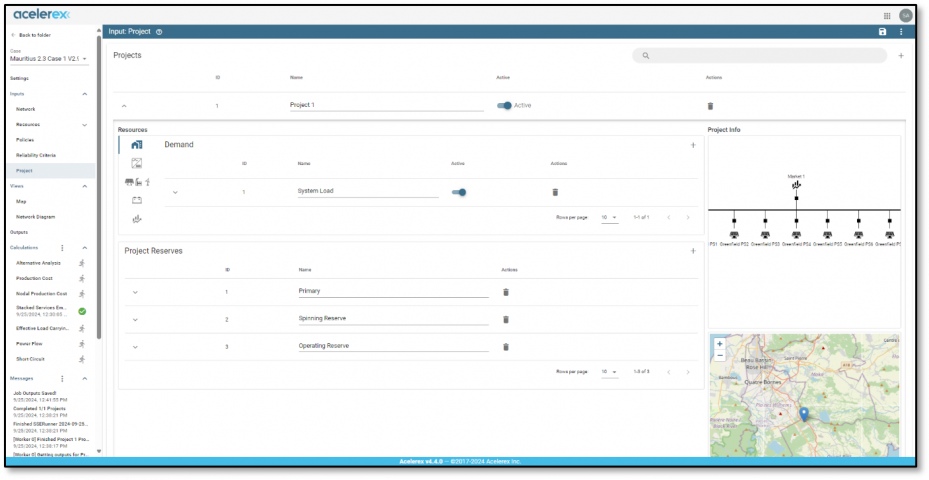Click the battery storage resource icon
929x480 pixels.
pos(137,200)
